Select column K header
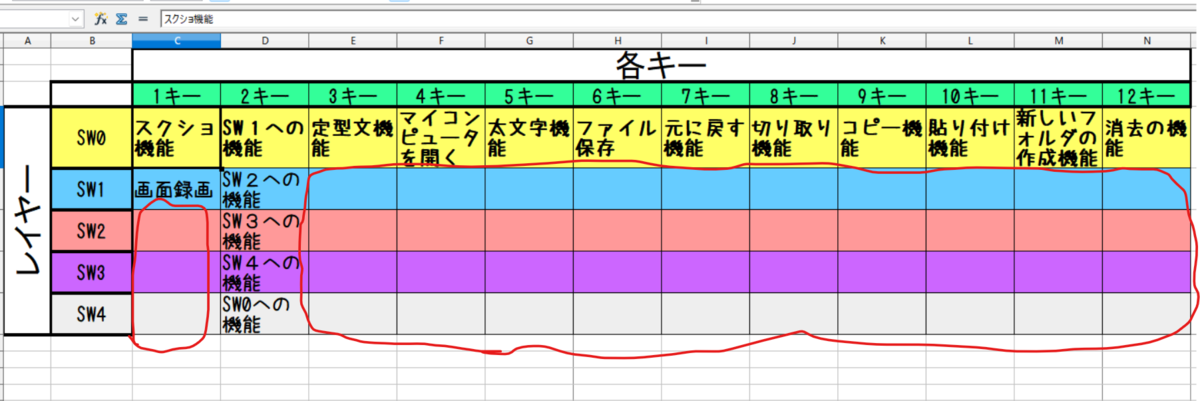Image resolution: width=1200 pixels, height=401 pixels. click(882, 40)
